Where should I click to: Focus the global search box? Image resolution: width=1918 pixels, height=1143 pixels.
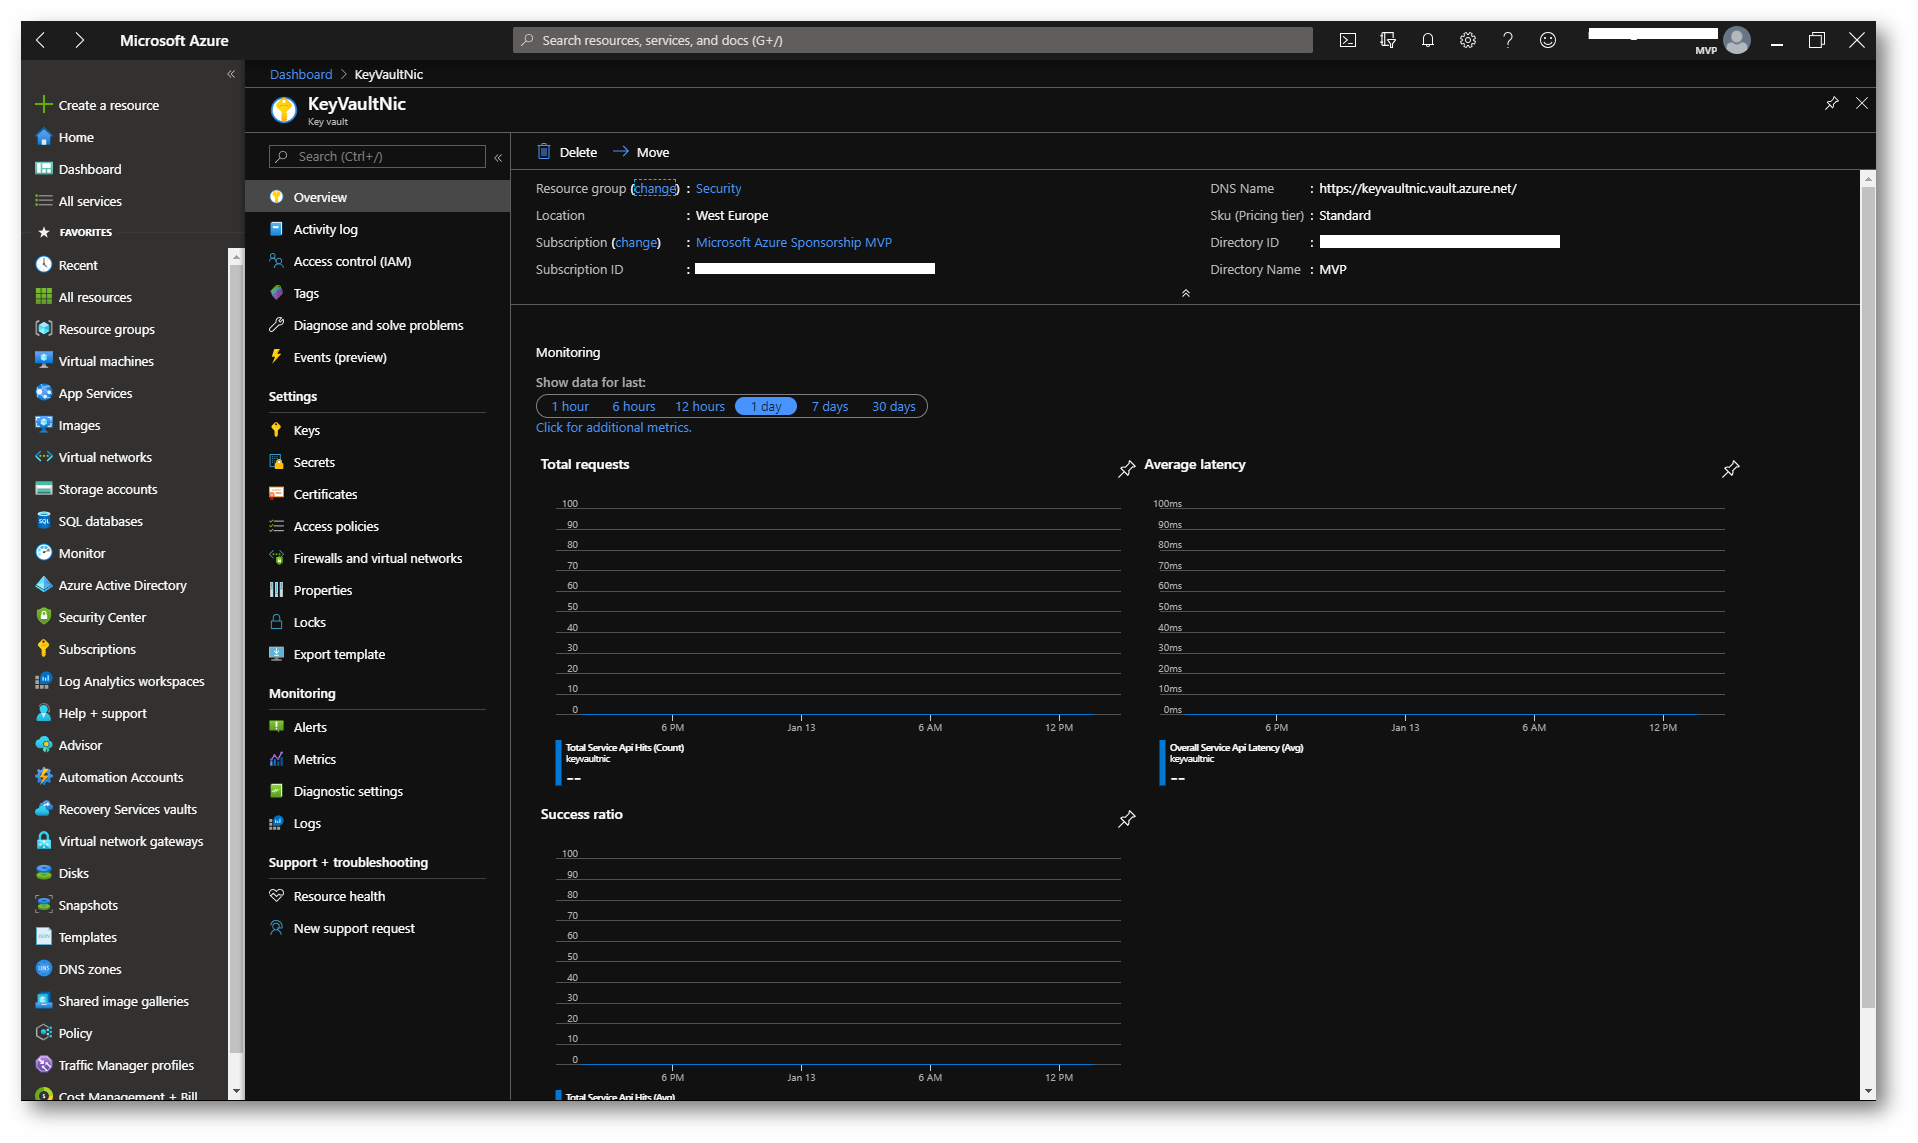[x=913, y=40]
